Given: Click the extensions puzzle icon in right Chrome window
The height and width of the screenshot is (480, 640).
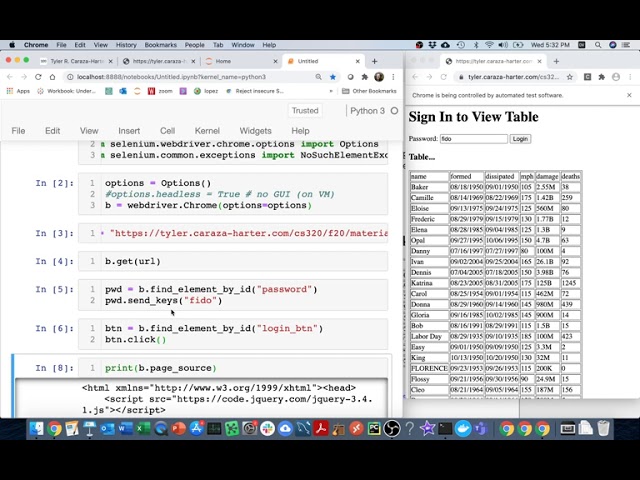Looking at the screenshot, I should click(x=602, y=77).
